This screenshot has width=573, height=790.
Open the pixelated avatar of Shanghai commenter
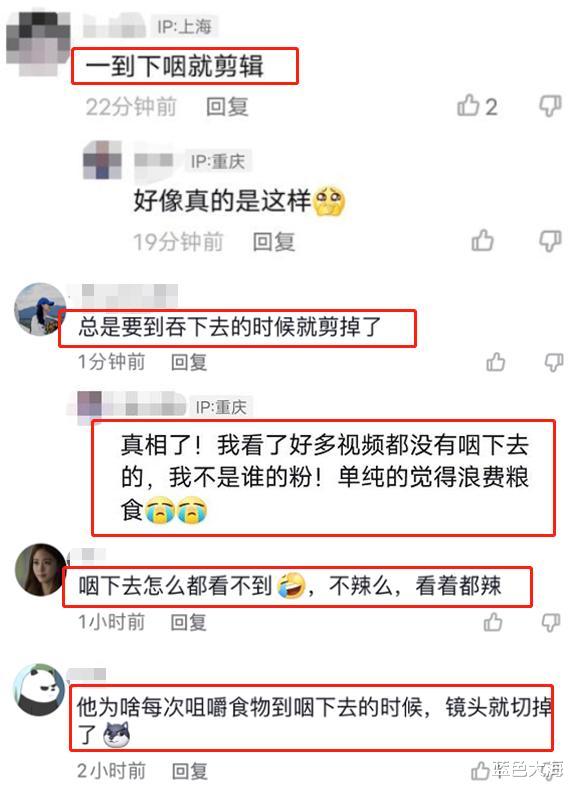(x=38, y=43)
